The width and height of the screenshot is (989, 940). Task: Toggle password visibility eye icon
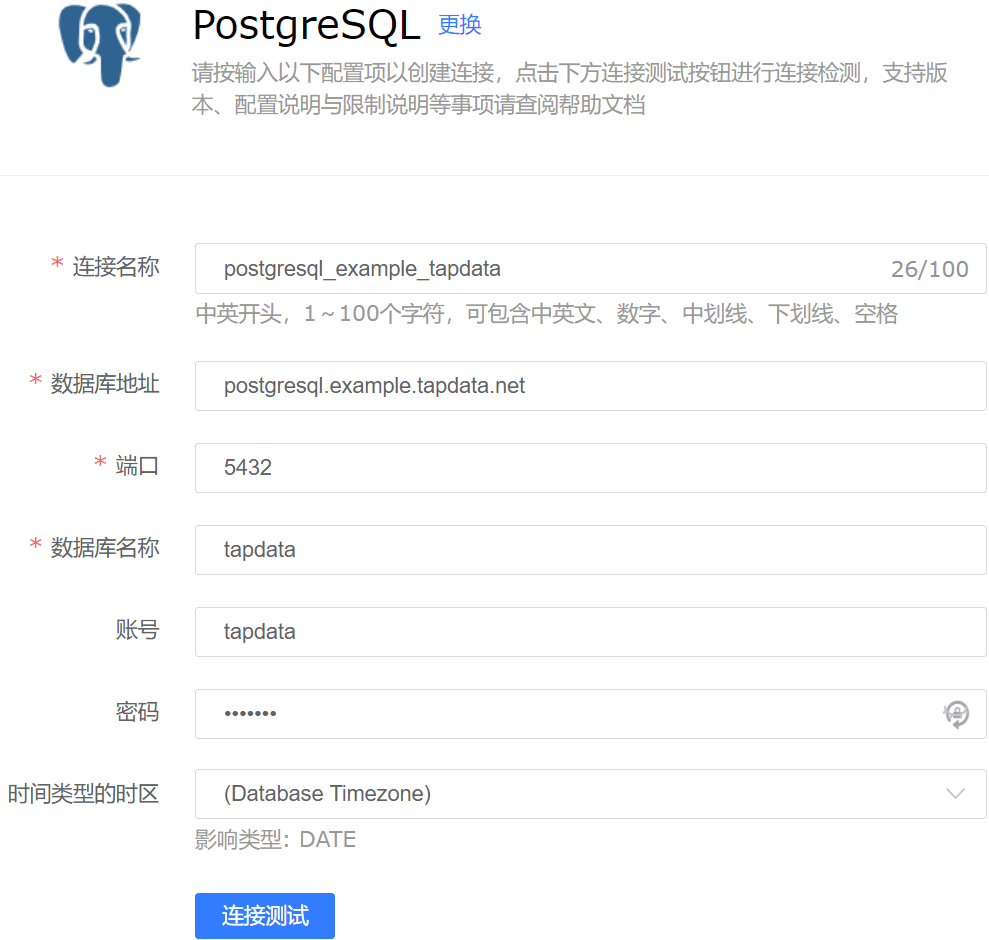click(956, 714)
